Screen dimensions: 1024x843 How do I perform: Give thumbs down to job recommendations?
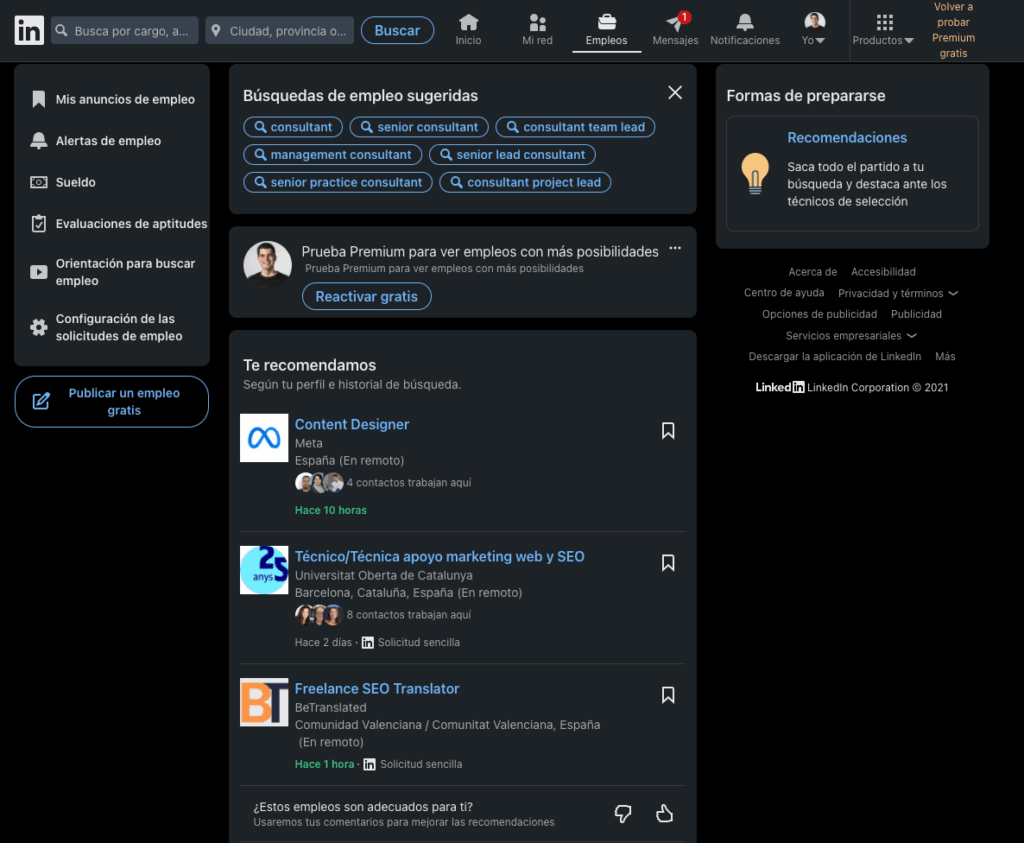[x=623, y=813]
